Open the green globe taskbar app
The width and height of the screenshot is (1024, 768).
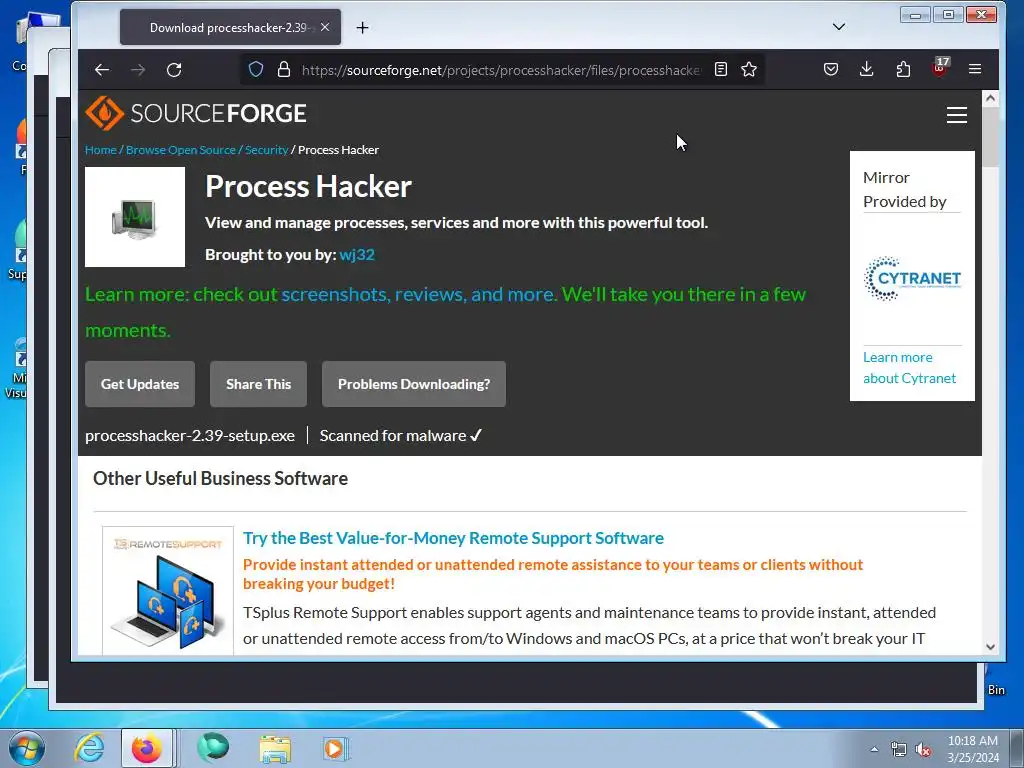213,748
